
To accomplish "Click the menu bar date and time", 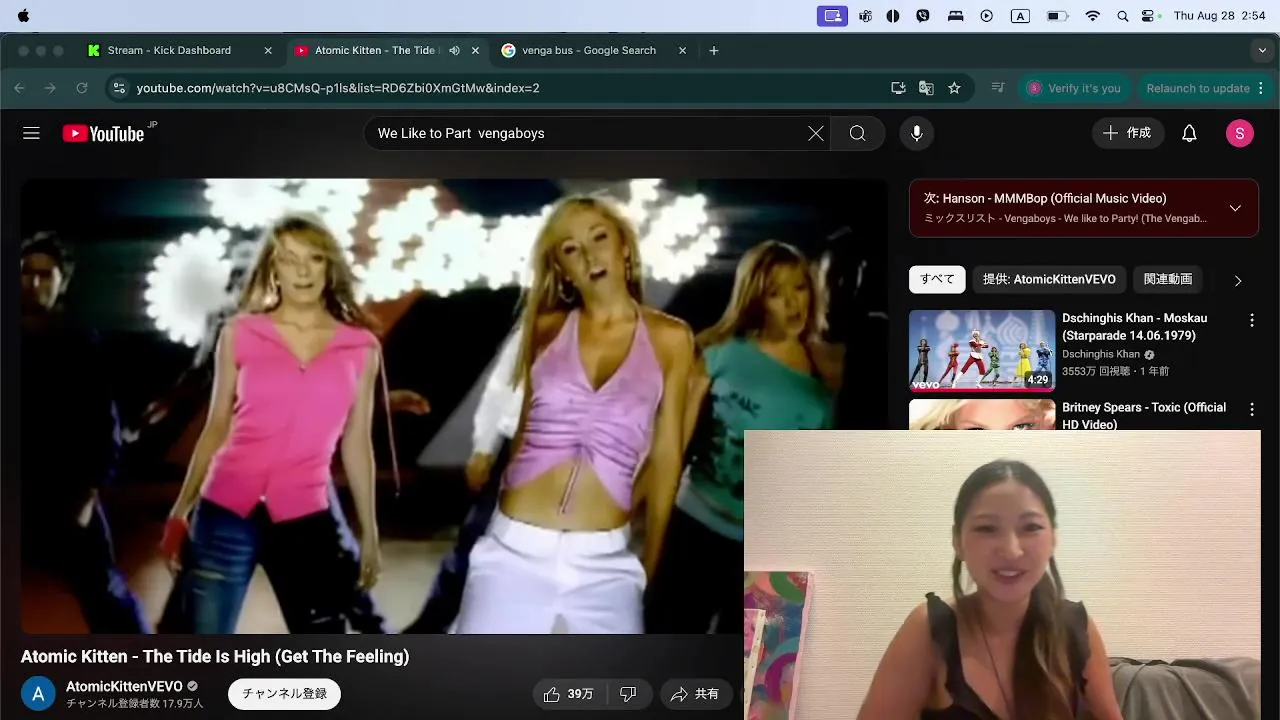I will (1219, 16).
